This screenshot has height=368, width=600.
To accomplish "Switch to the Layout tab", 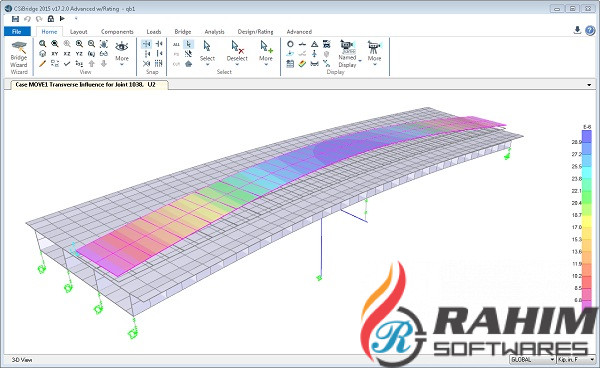I will point(78,32).
